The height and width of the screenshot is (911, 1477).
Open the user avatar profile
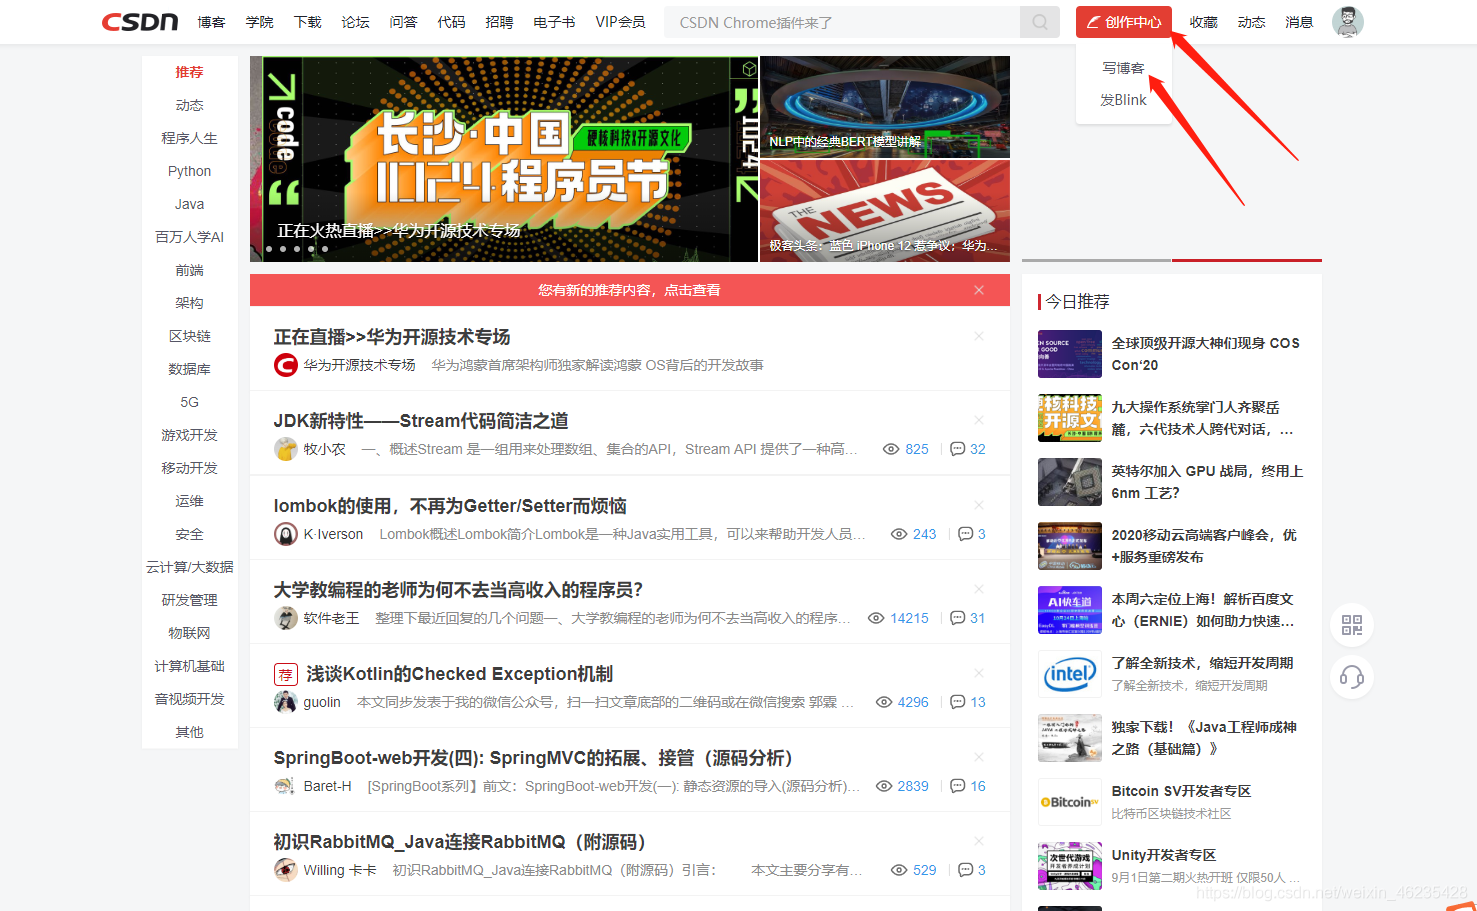tap(1348, 22)
